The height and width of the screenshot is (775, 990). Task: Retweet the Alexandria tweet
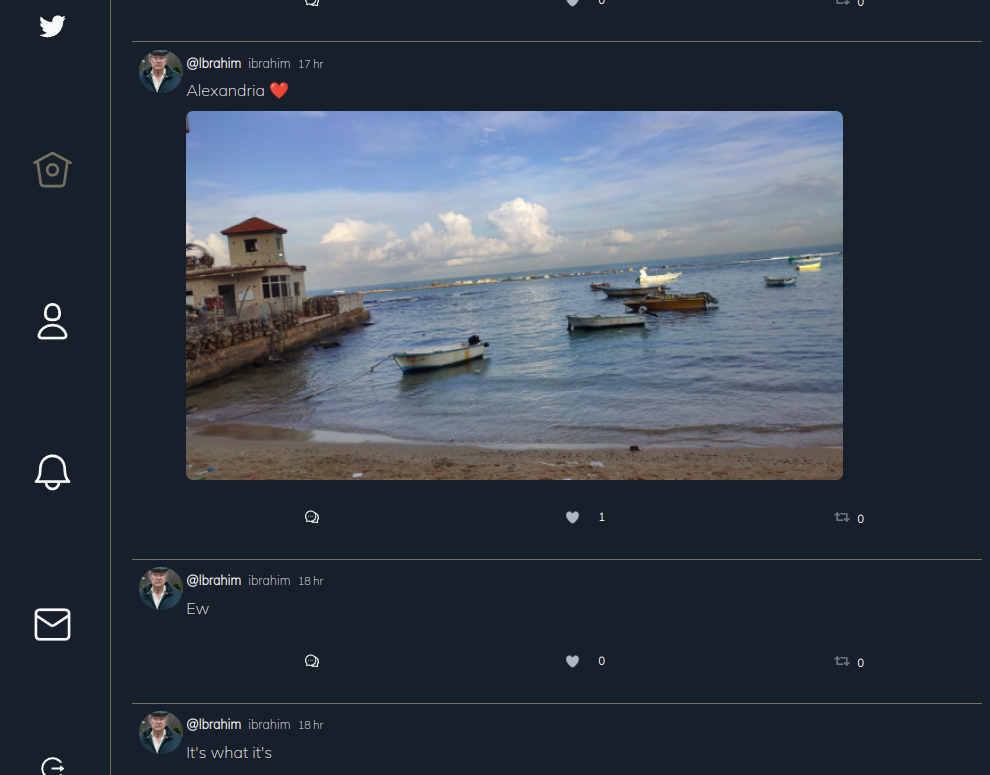[842, 517]
